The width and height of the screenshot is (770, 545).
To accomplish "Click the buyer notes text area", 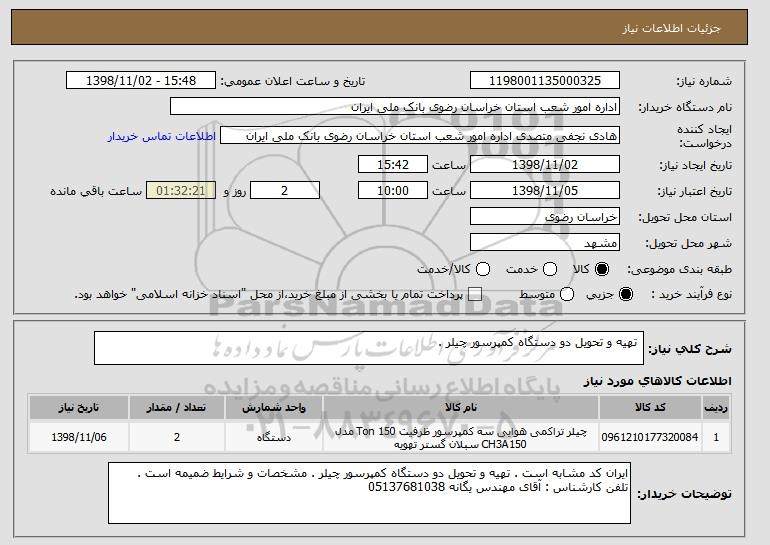I will coord(369,493).
